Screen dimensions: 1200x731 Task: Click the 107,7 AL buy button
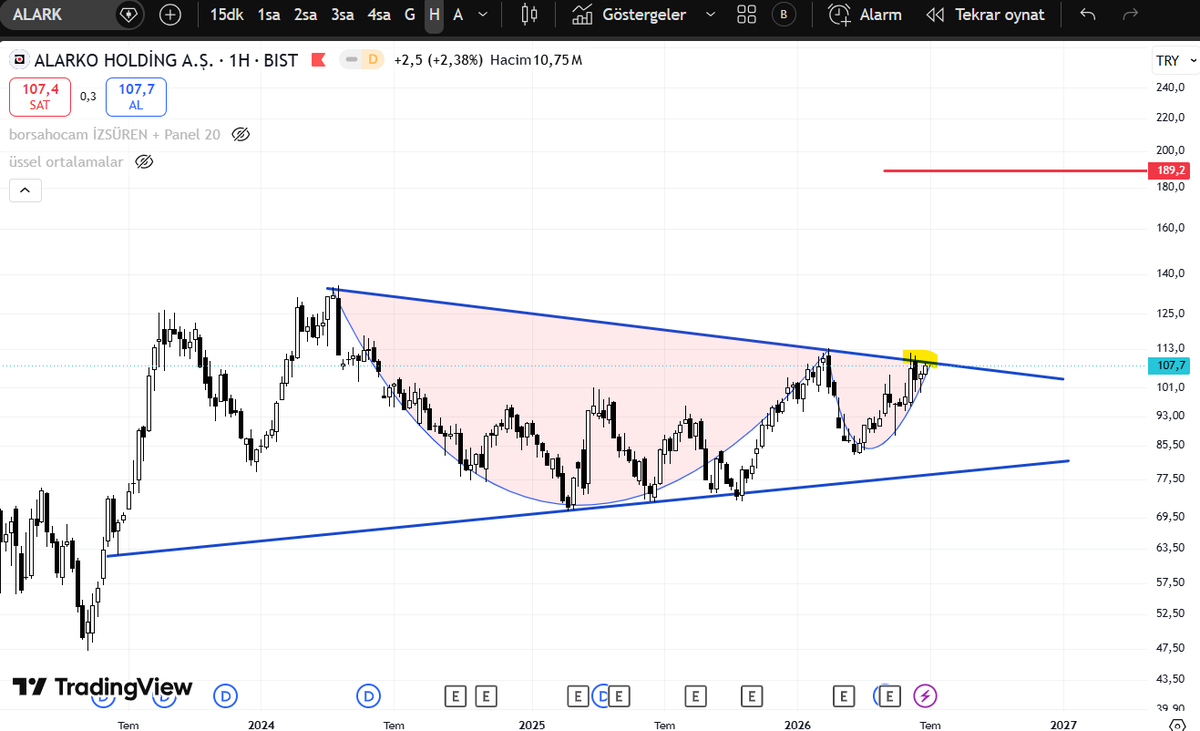tap(136, 97)
